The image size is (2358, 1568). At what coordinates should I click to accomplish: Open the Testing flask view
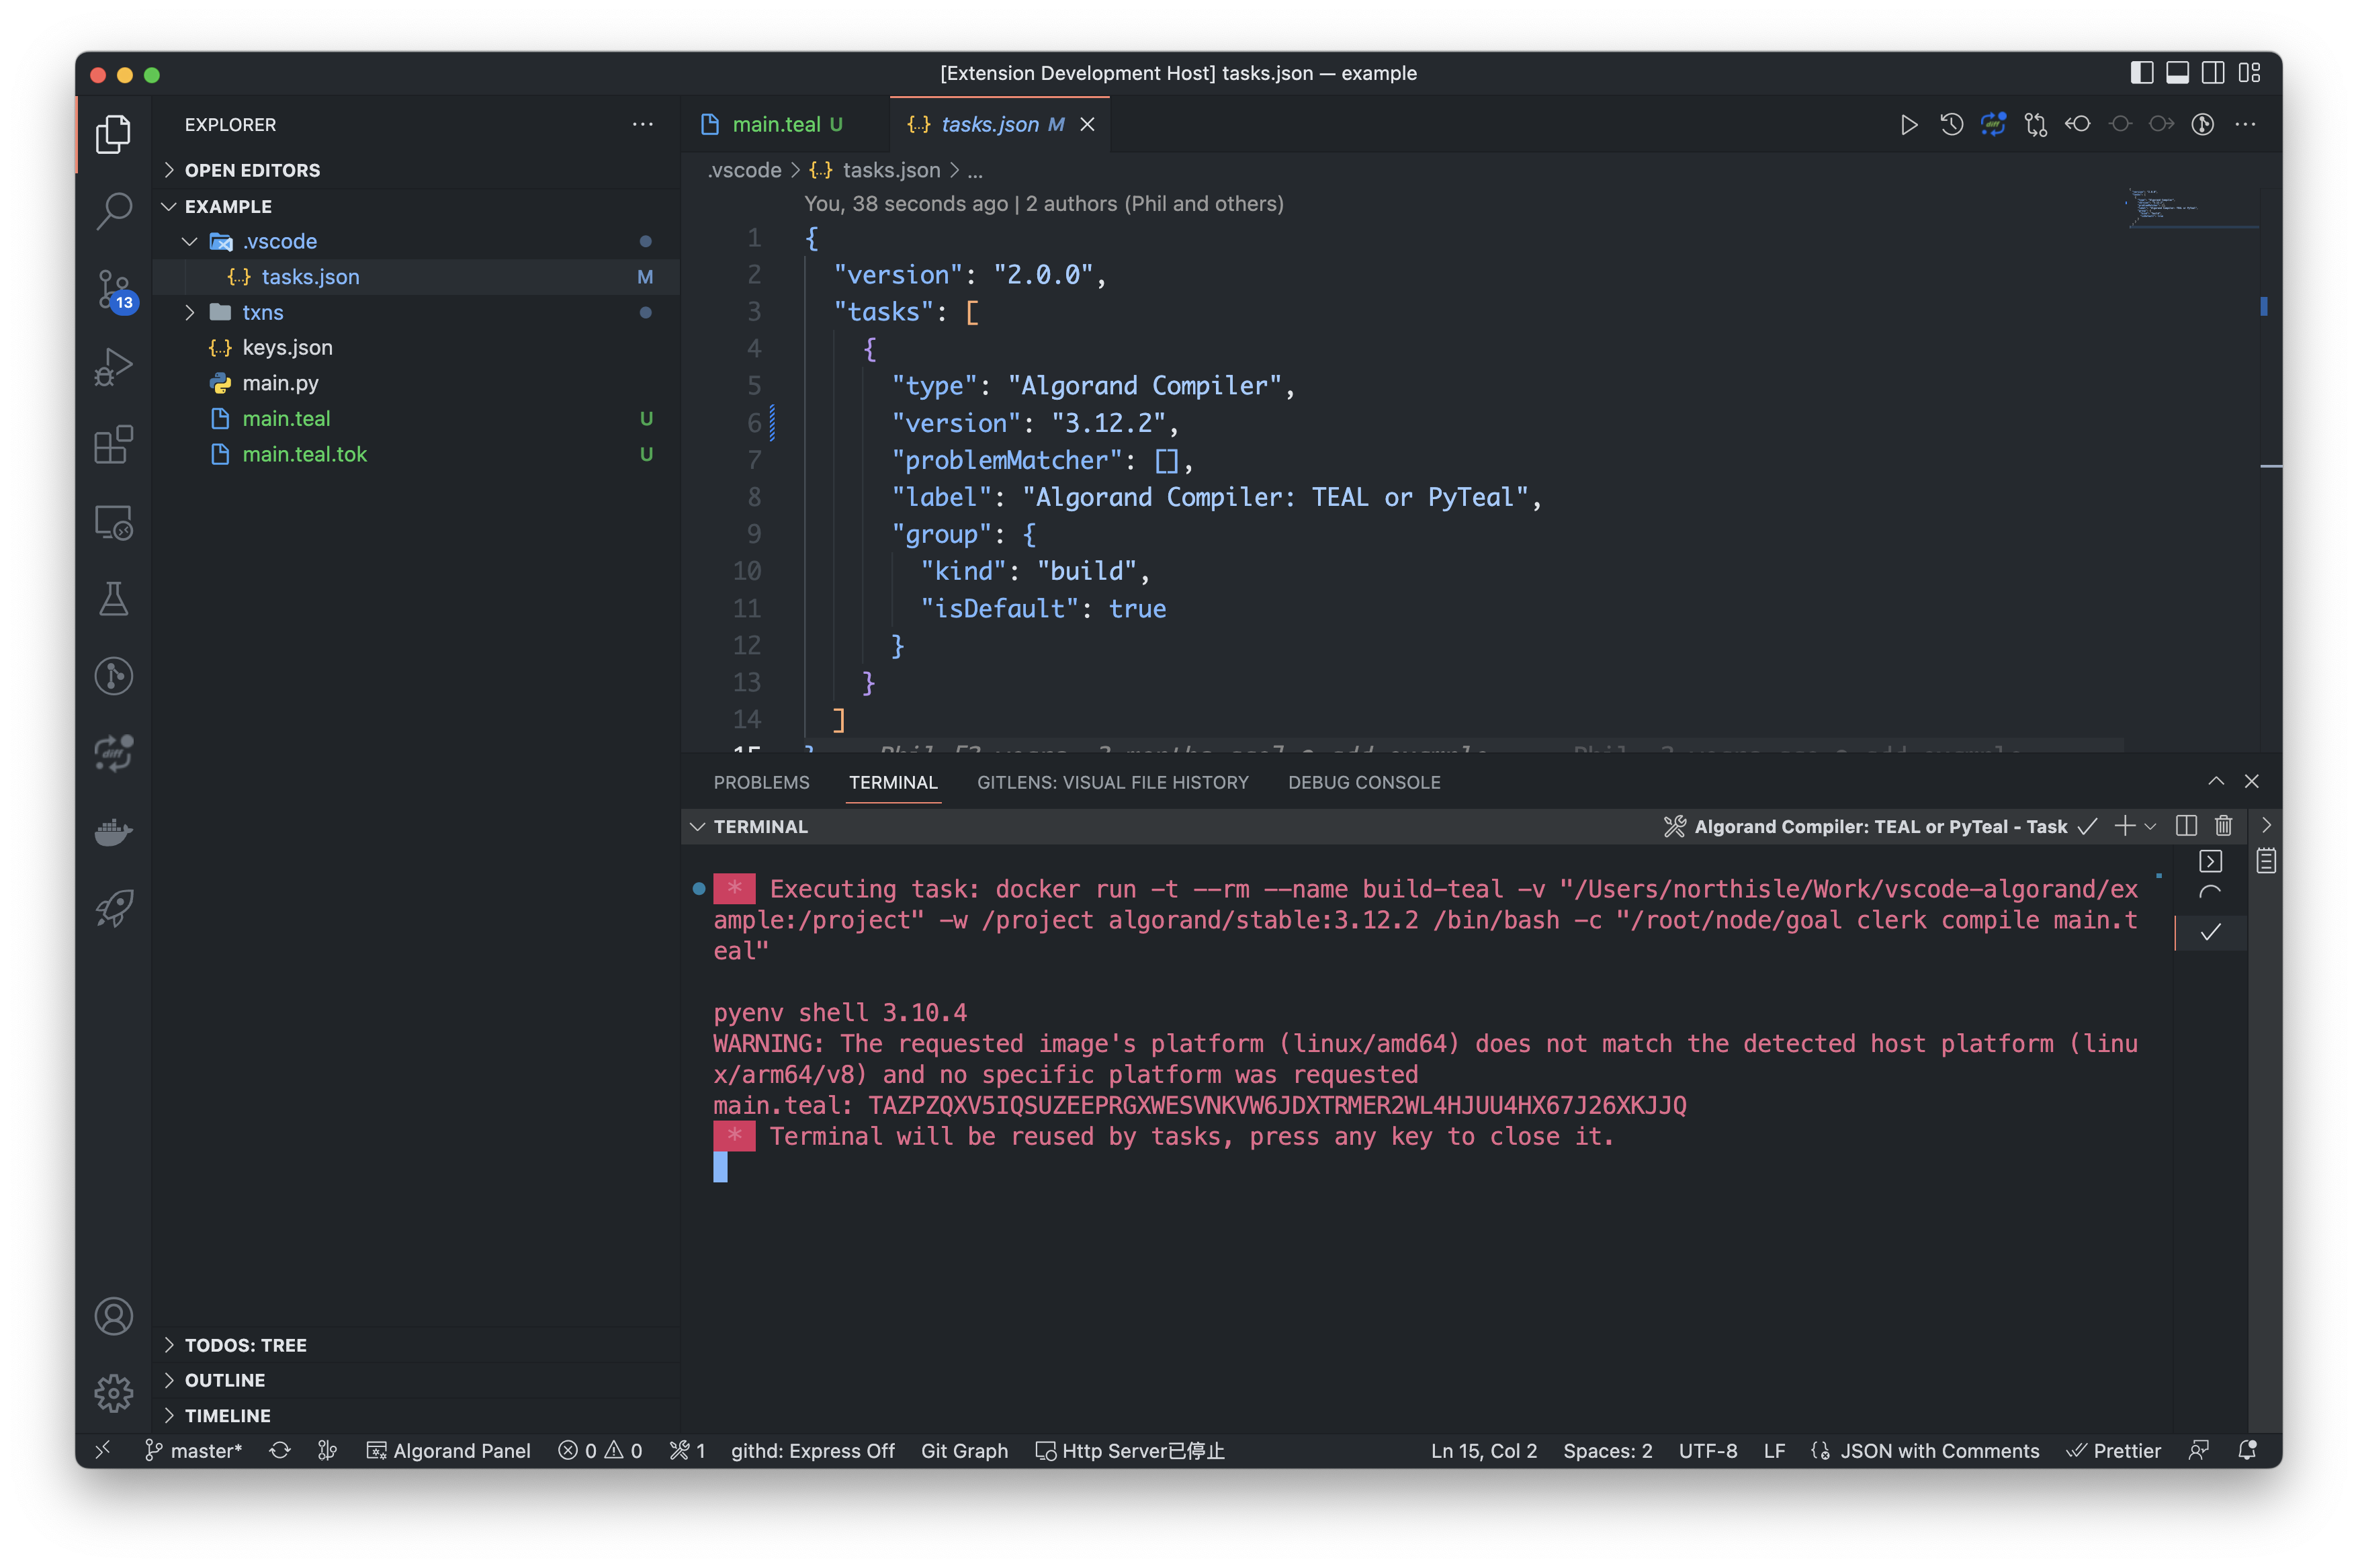tap(114, 599)
